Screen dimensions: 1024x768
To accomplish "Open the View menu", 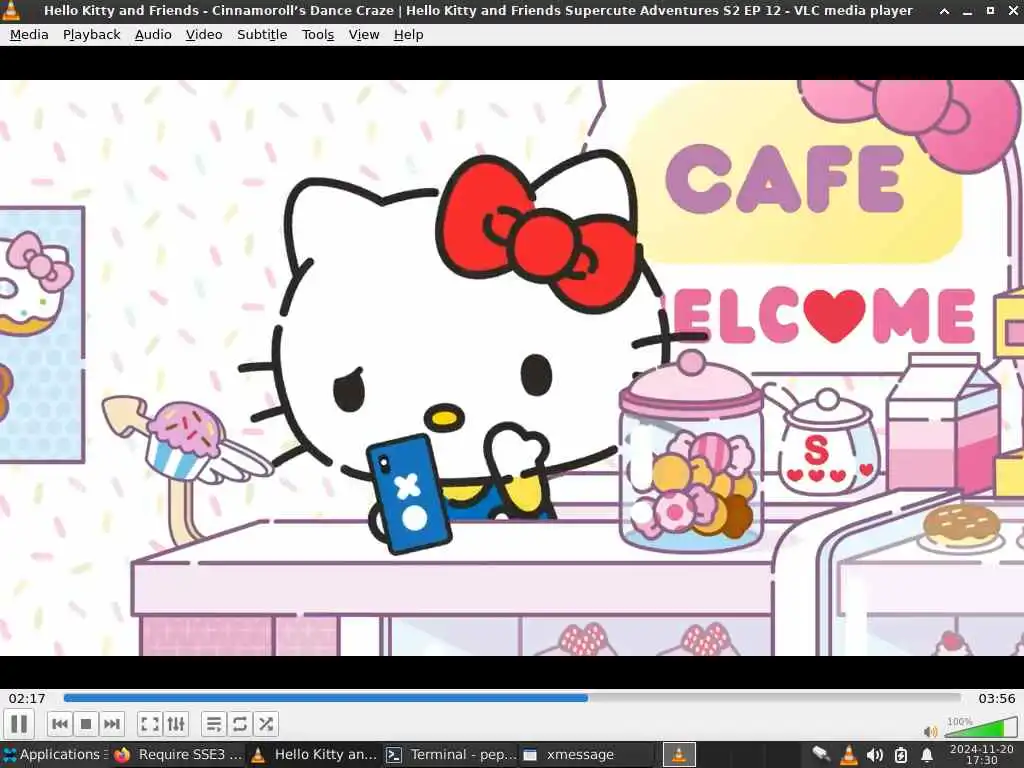I will coord(364,35).
